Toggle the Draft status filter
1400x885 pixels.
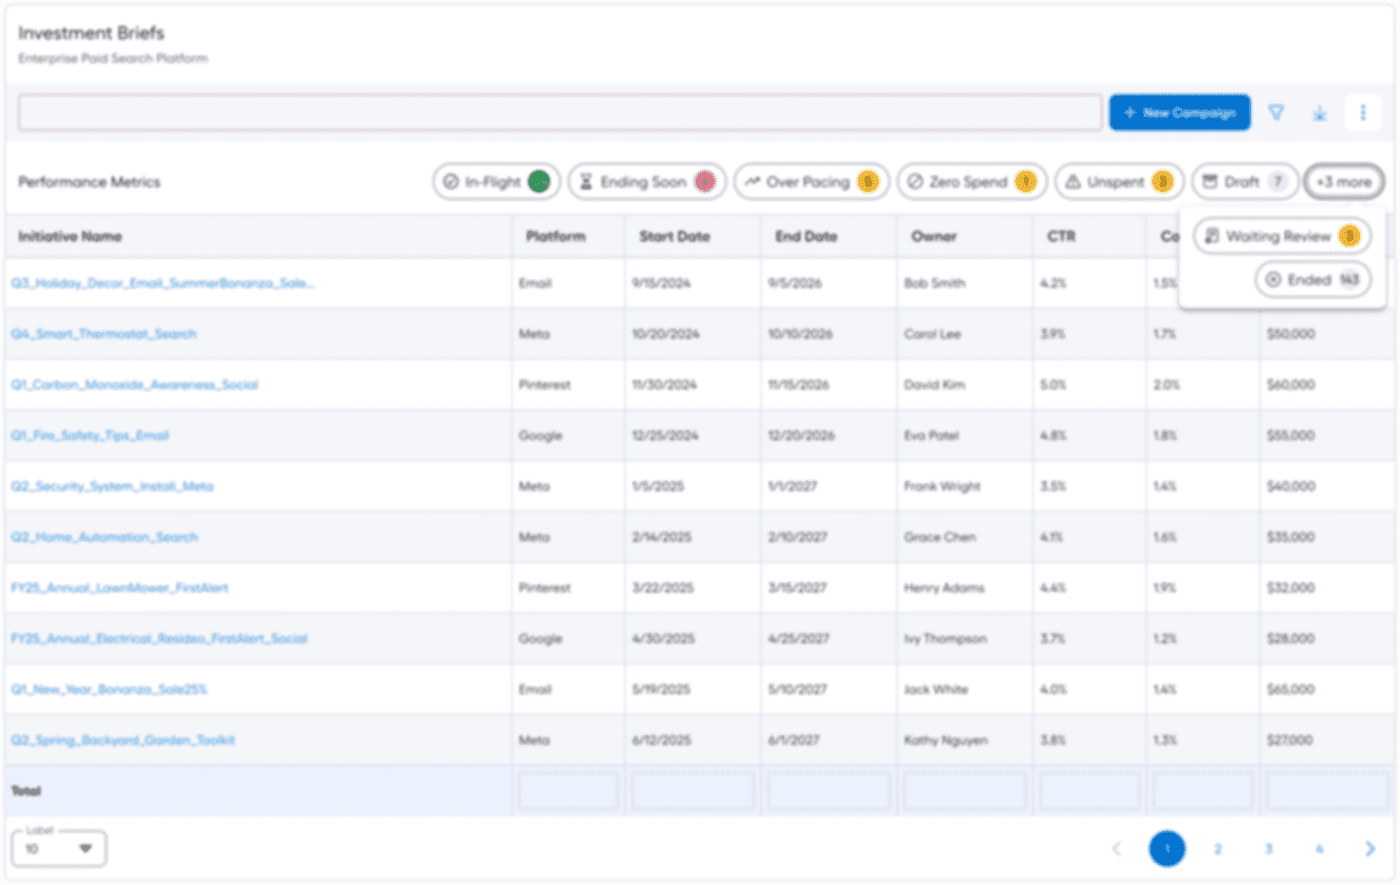click(x=1244, y=181)
